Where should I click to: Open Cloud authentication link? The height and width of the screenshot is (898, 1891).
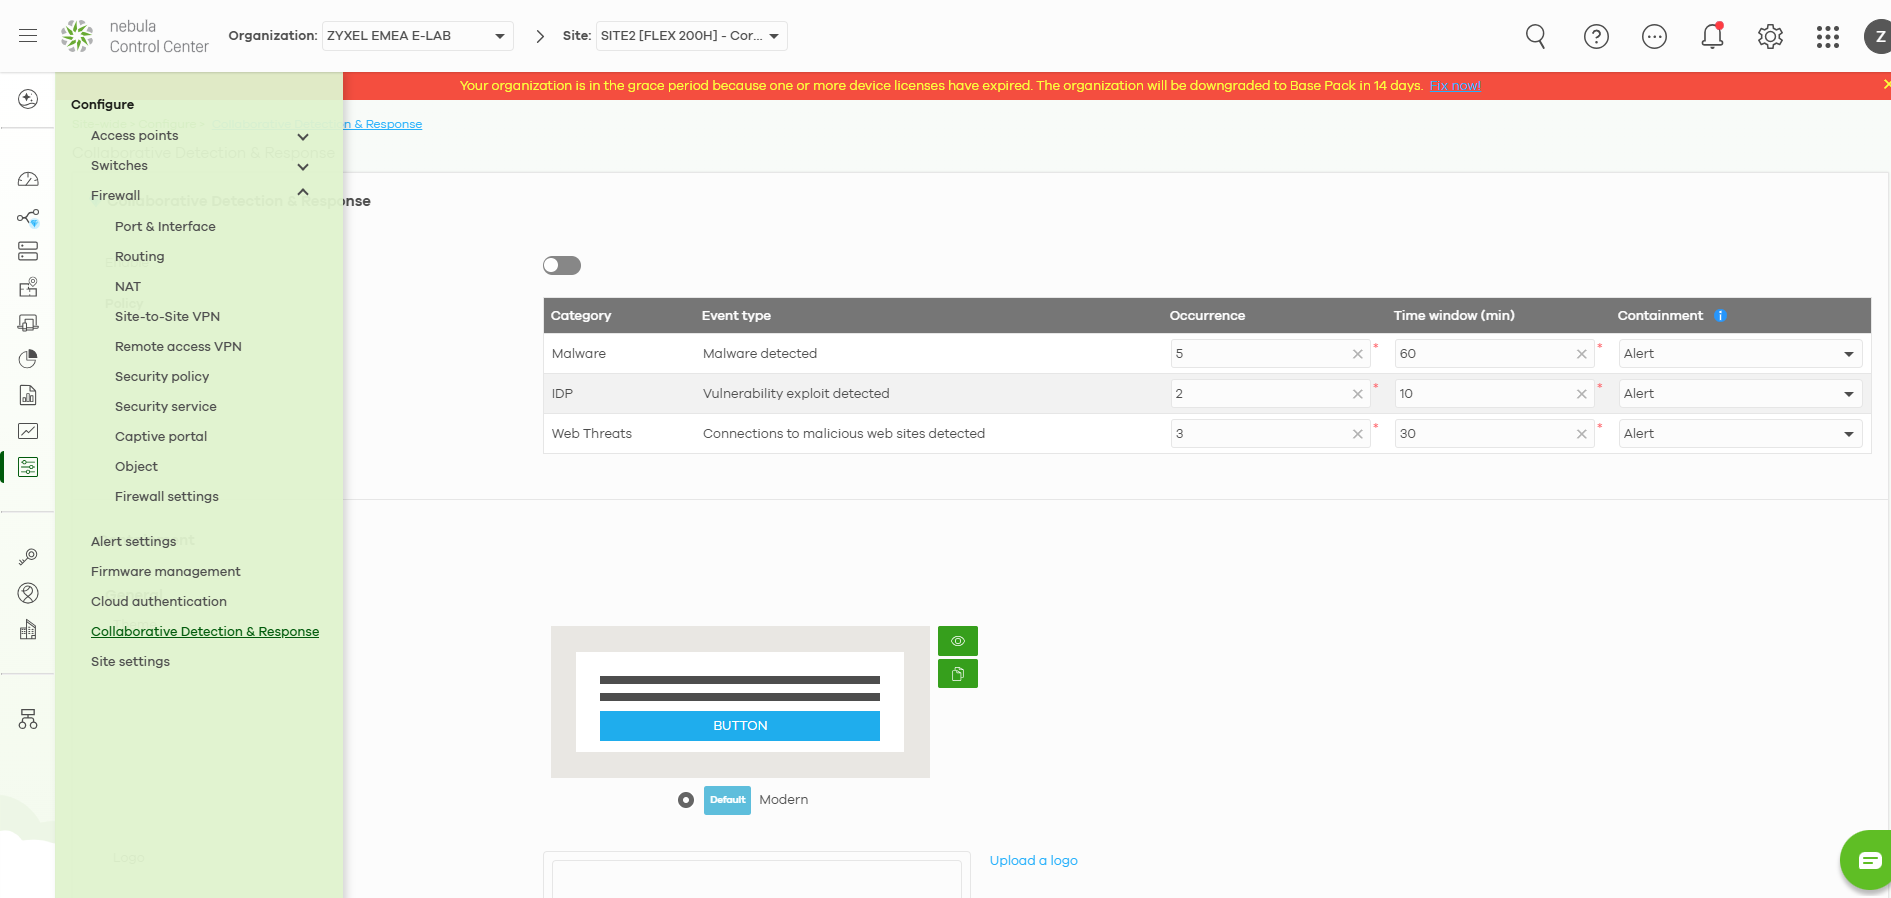pos(159,602)
